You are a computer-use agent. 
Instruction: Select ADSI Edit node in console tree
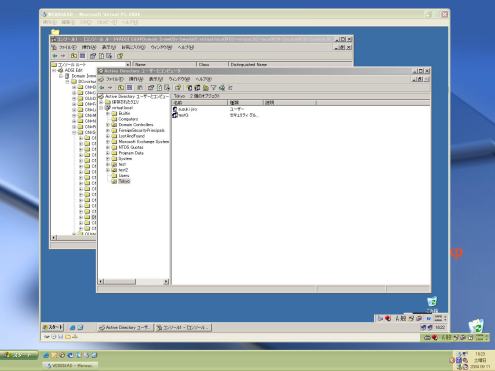pos(73,70)
